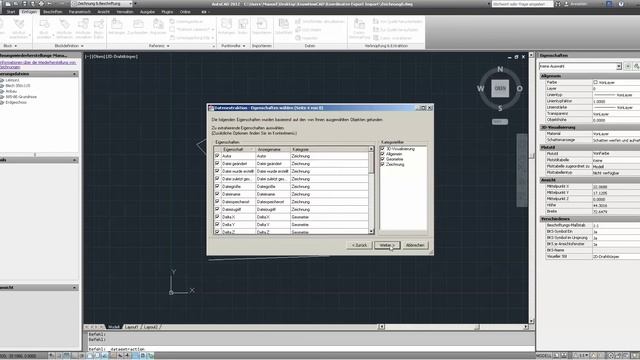640x360 pixels.
Task: Open the Parametrisch ribbon tab
Action: tap(80, 12)
